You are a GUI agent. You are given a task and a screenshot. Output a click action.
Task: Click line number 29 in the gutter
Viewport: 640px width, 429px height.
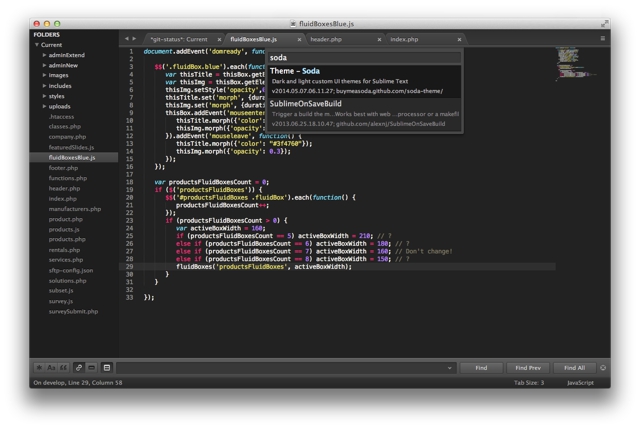tap(129, 267)
